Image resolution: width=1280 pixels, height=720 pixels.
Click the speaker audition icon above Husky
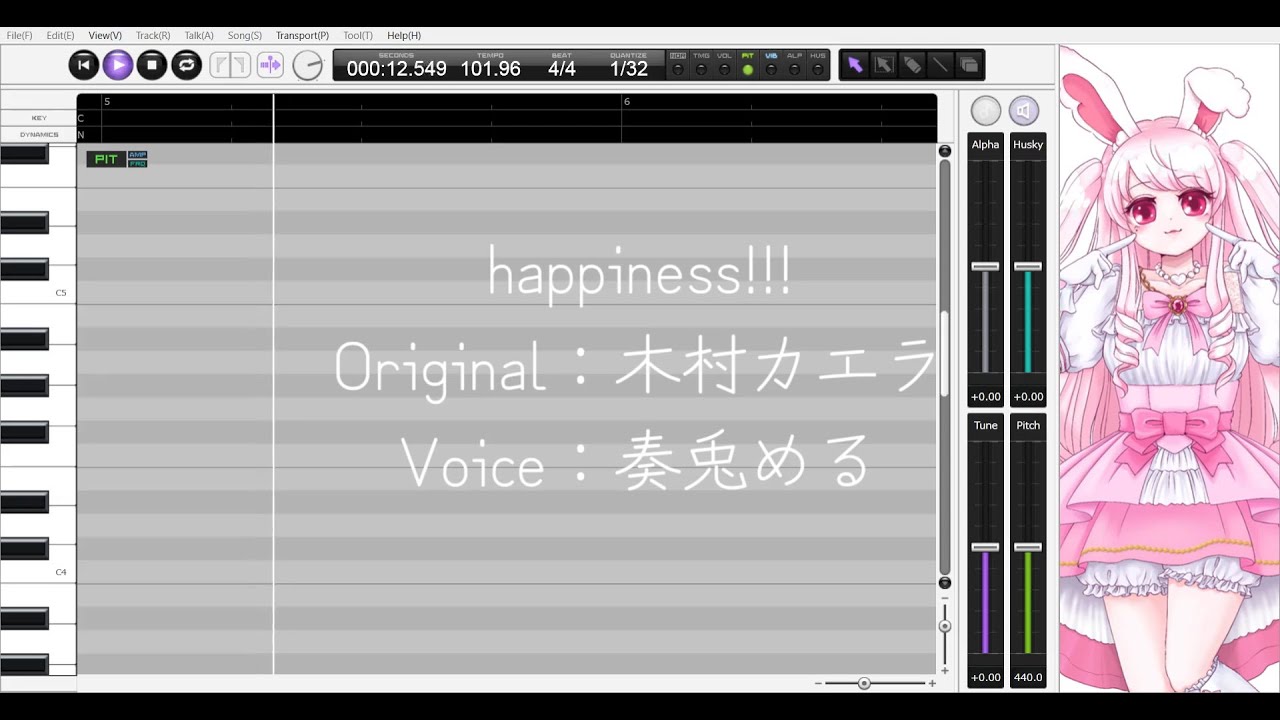[1024, 110]
